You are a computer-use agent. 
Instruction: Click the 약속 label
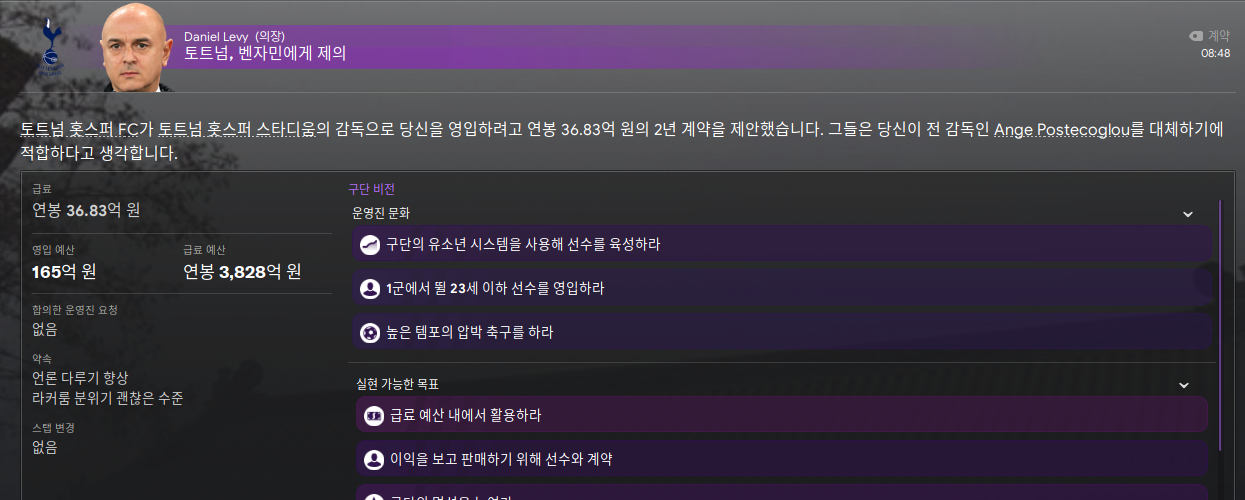[42, 358]
